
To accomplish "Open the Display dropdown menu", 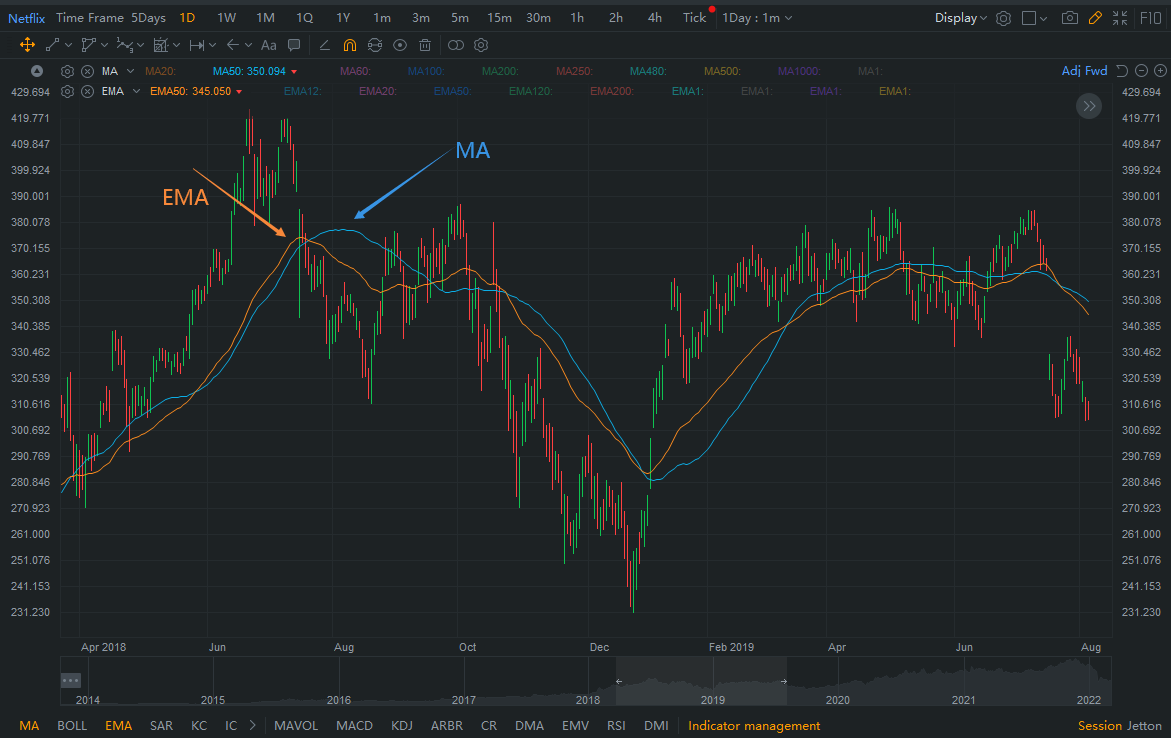I will point(960,18).
